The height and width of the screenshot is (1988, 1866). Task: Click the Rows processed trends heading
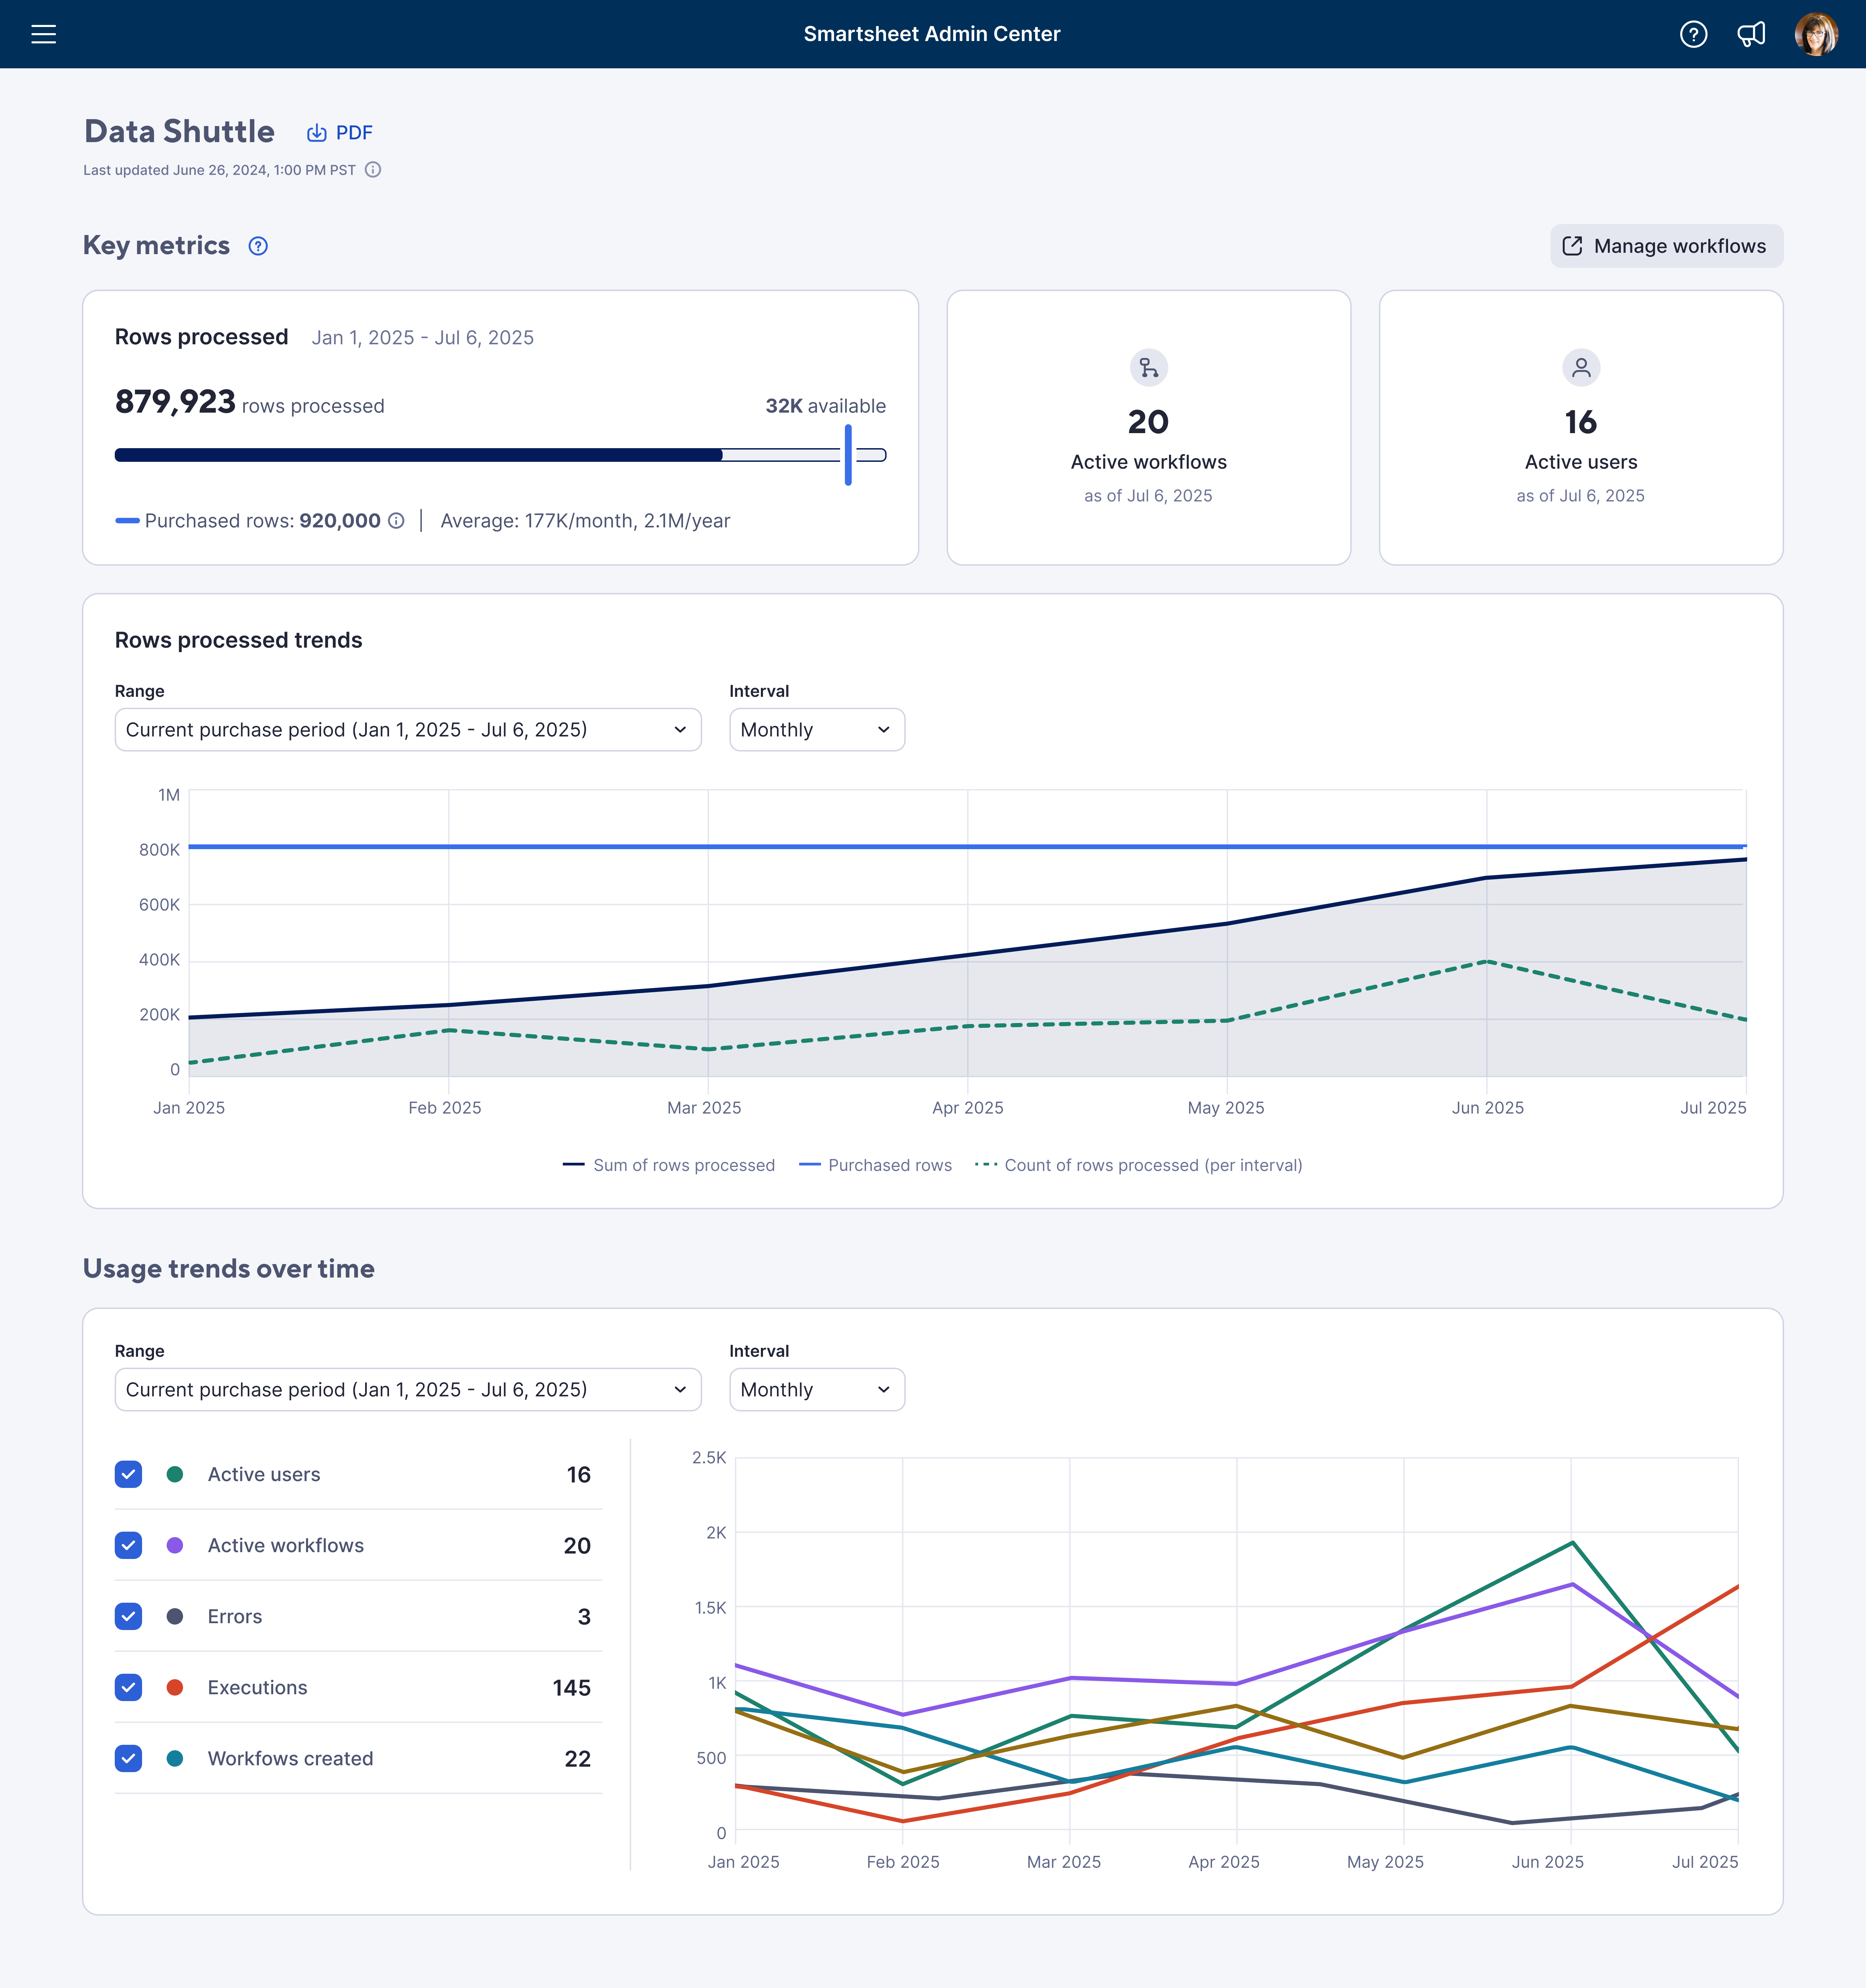click(239, 640)
